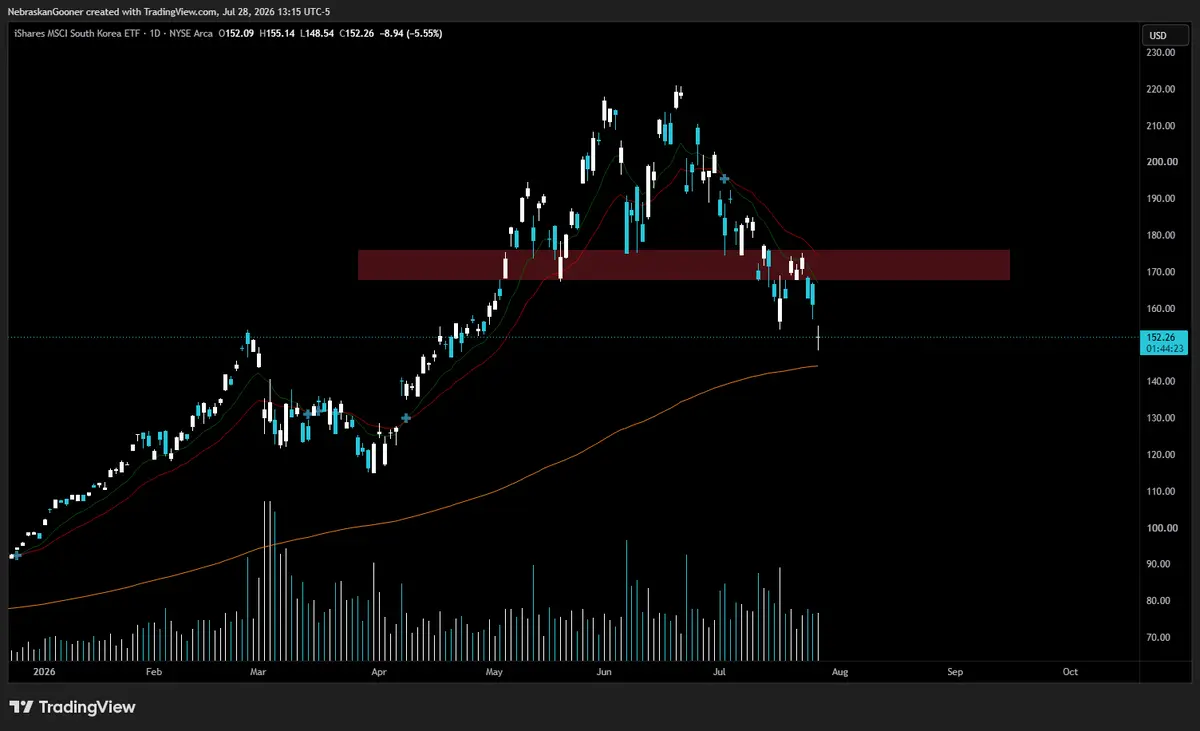Click the 200.00 price axis label
The height and width of the screenshot is (731, 1200).
click(x=1160, y=162)
